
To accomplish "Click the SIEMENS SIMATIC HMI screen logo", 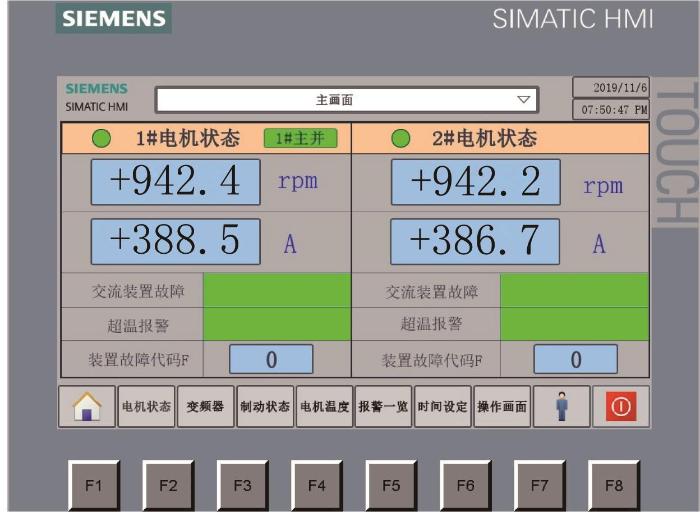I will (97, 97).
